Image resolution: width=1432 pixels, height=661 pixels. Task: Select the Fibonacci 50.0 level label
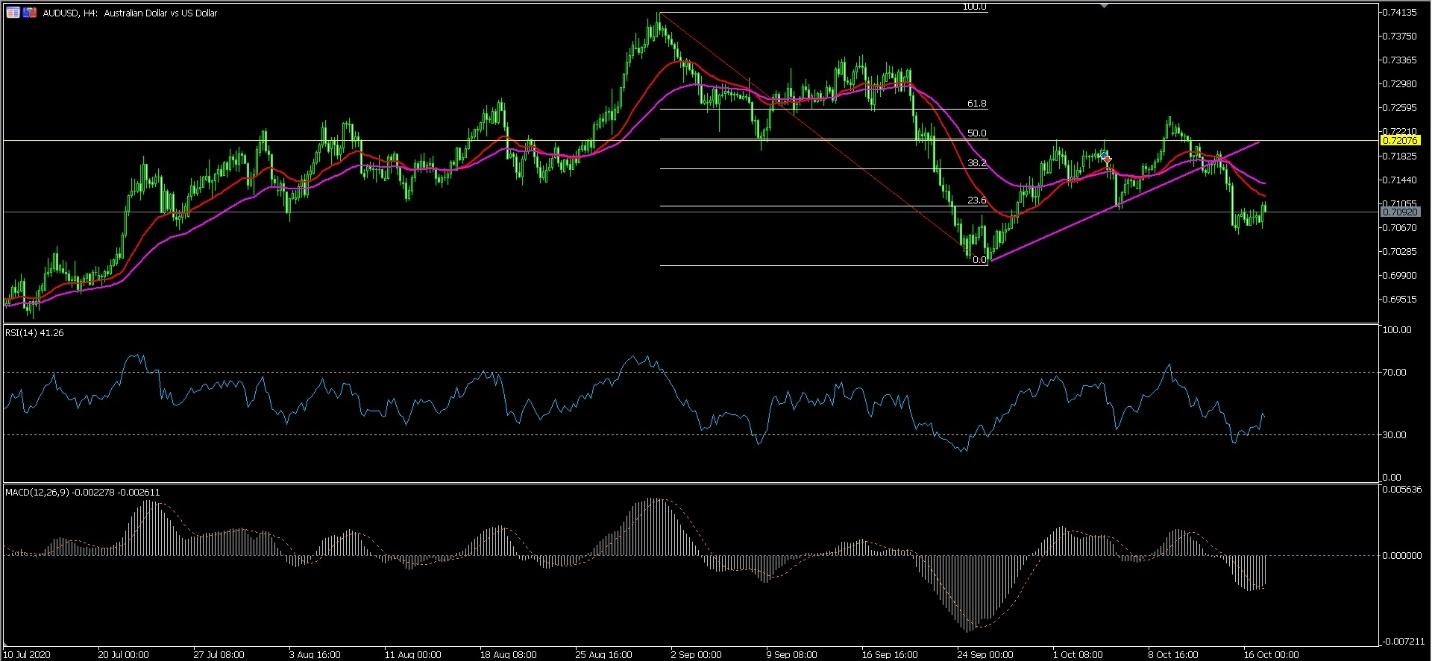click(x=977, y=133)
